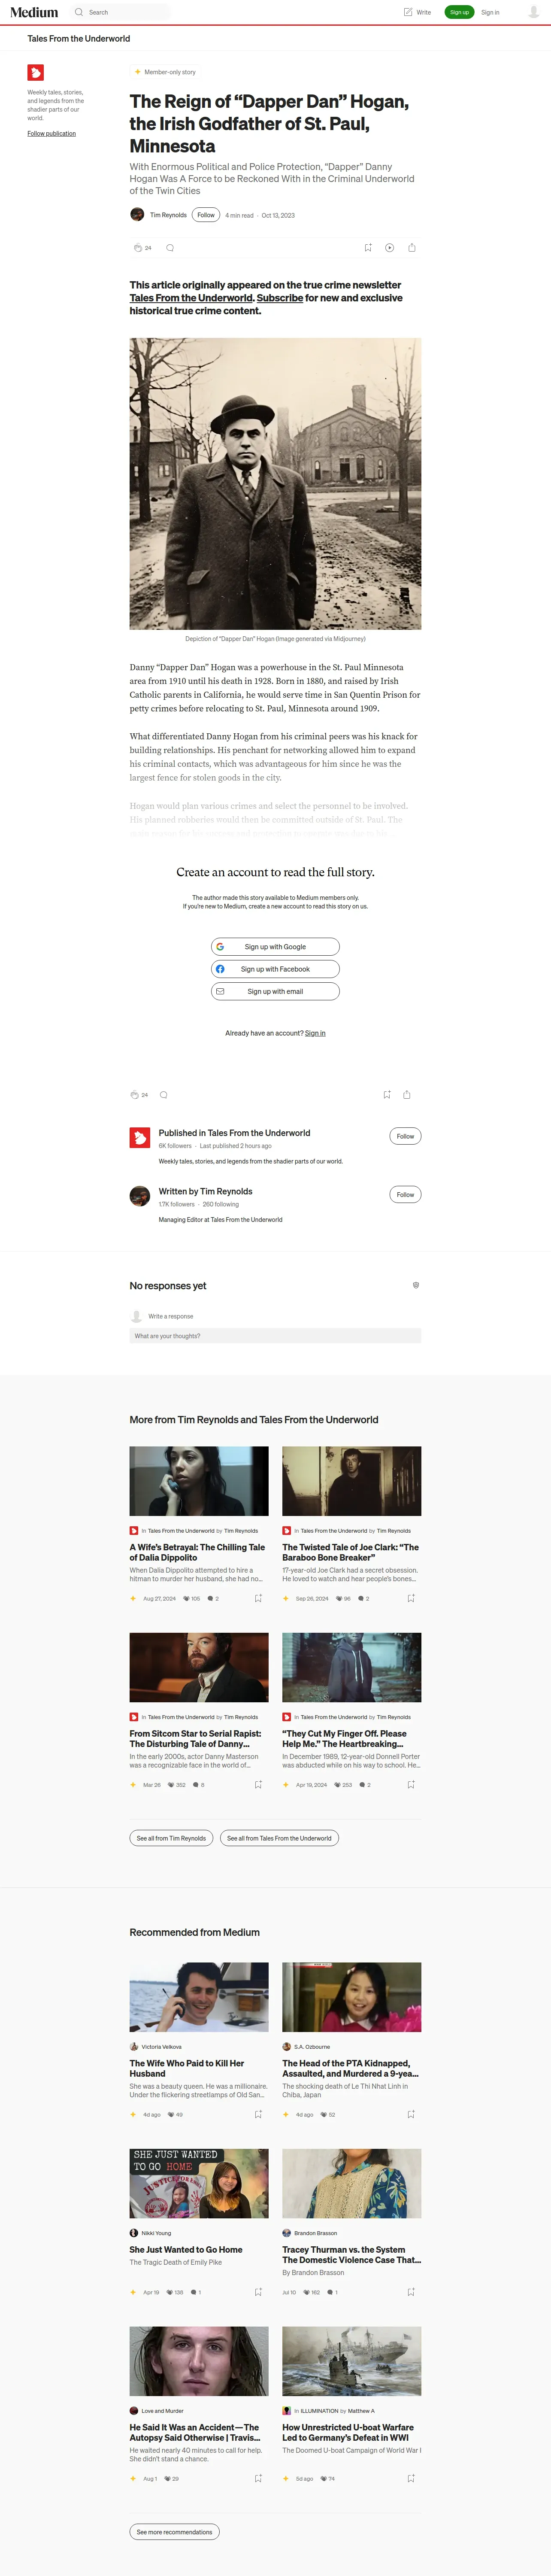Click the Dapper Dan Hogan depiction image
The image size is (551, 2576).
[x=275, y=484]
